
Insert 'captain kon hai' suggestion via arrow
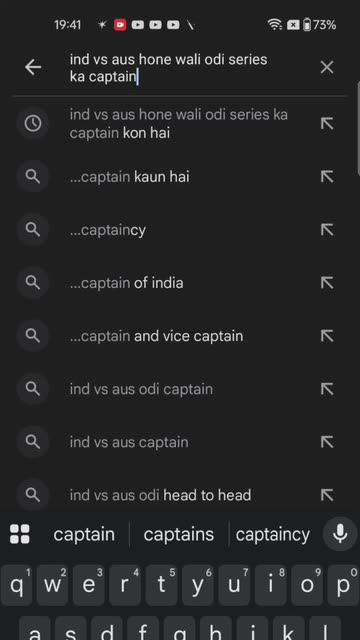[x=327, y=123]
